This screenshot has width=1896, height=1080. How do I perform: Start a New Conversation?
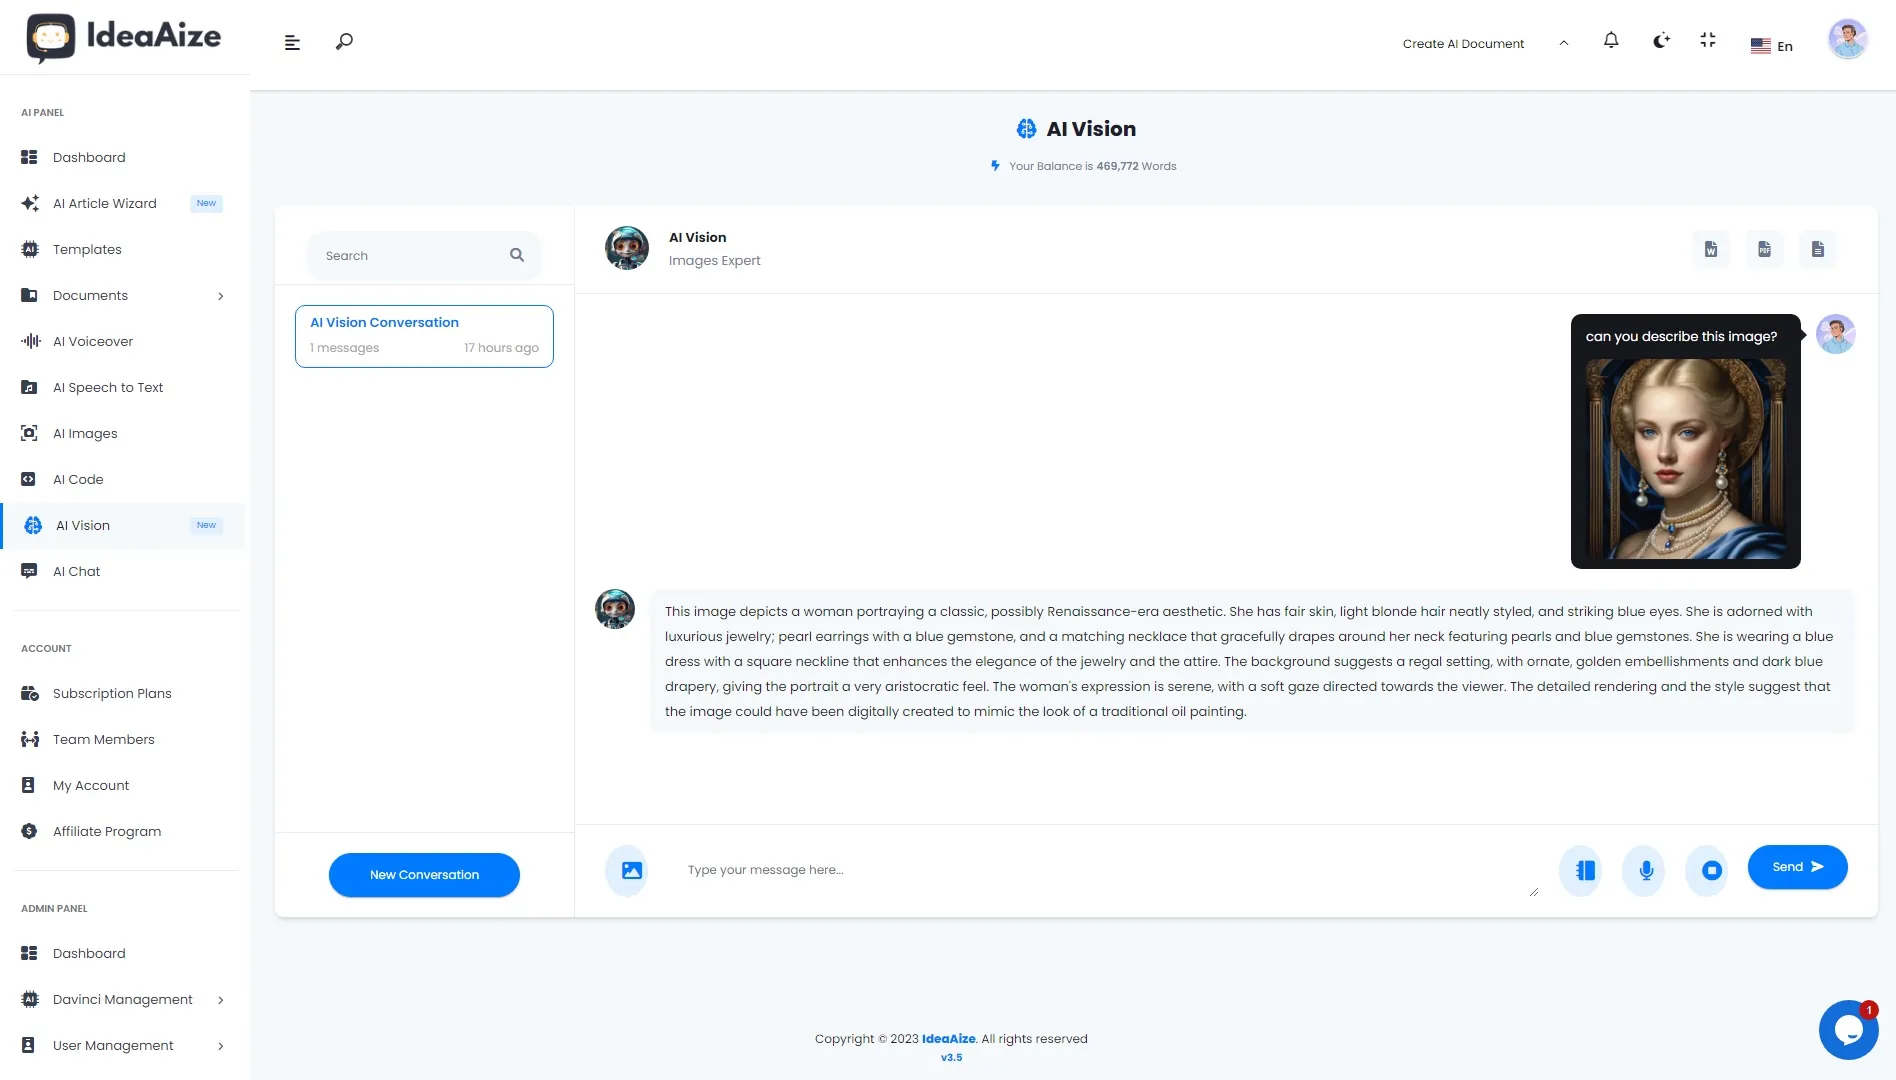tap(424, 875)
